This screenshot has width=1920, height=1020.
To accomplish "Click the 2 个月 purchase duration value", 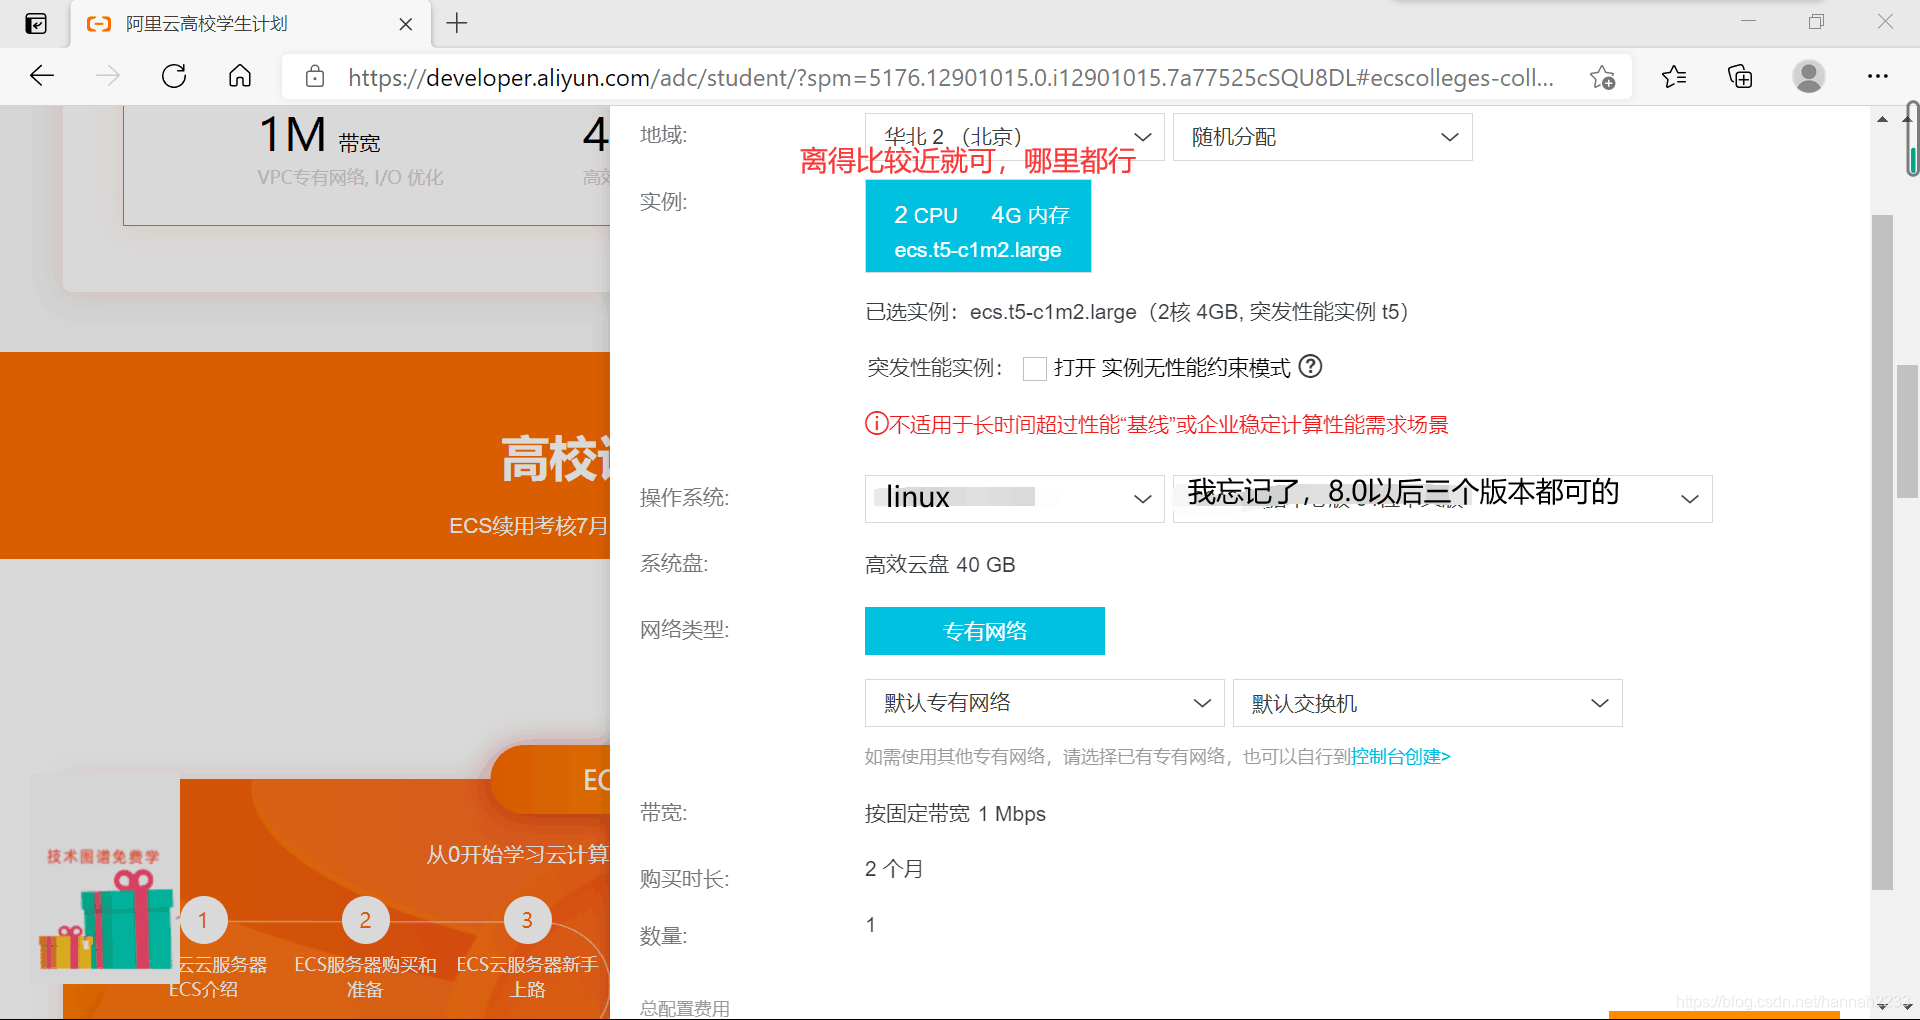I will 894,868.
